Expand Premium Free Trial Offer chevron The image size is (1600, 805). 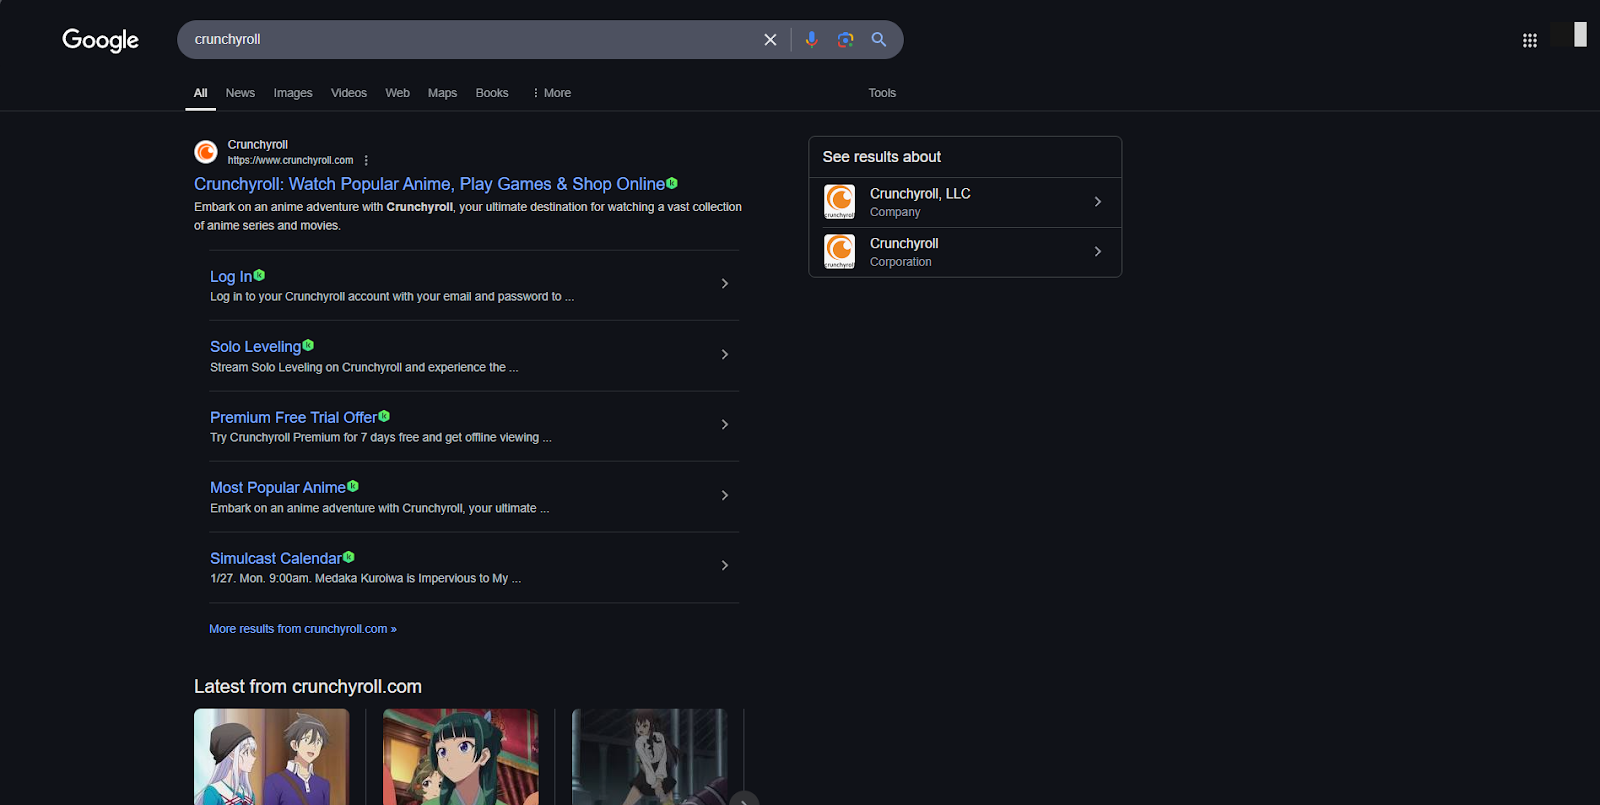pos(725,425)
